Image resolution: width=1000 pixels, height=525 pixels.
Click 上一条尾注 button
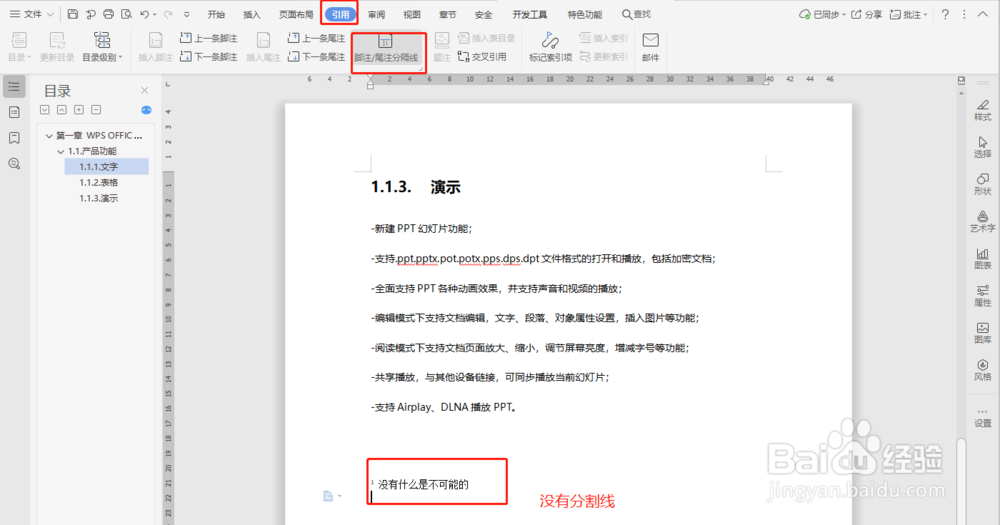click(x=316, y=38)
